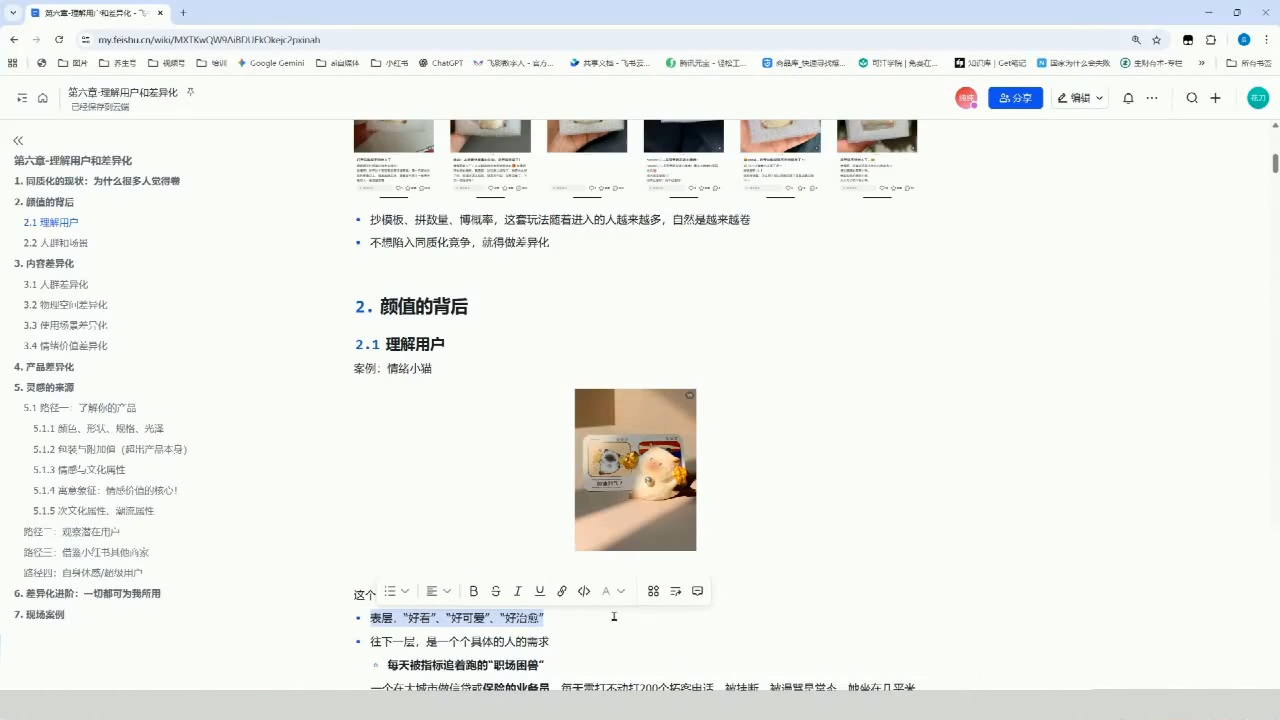Collapse the outline sidebar with the double chevron
Viewport: 1280px width, 720px height.
[18, 141]
